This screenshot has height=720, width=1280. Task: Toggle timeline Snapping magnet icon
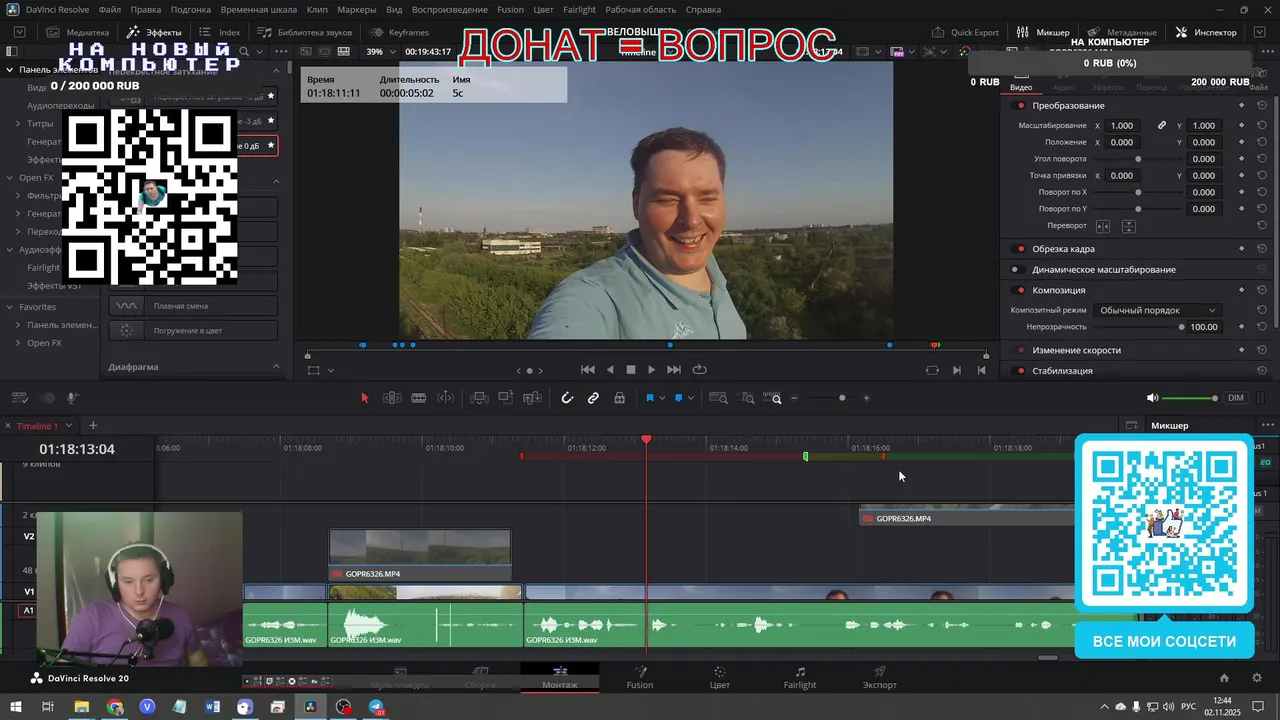[567, 398]
